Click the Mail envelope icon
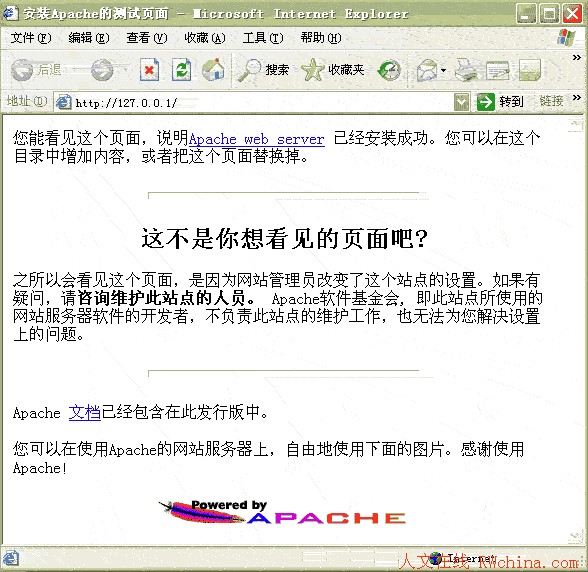Screen dimensions: 588x572 tap(427, 70)
